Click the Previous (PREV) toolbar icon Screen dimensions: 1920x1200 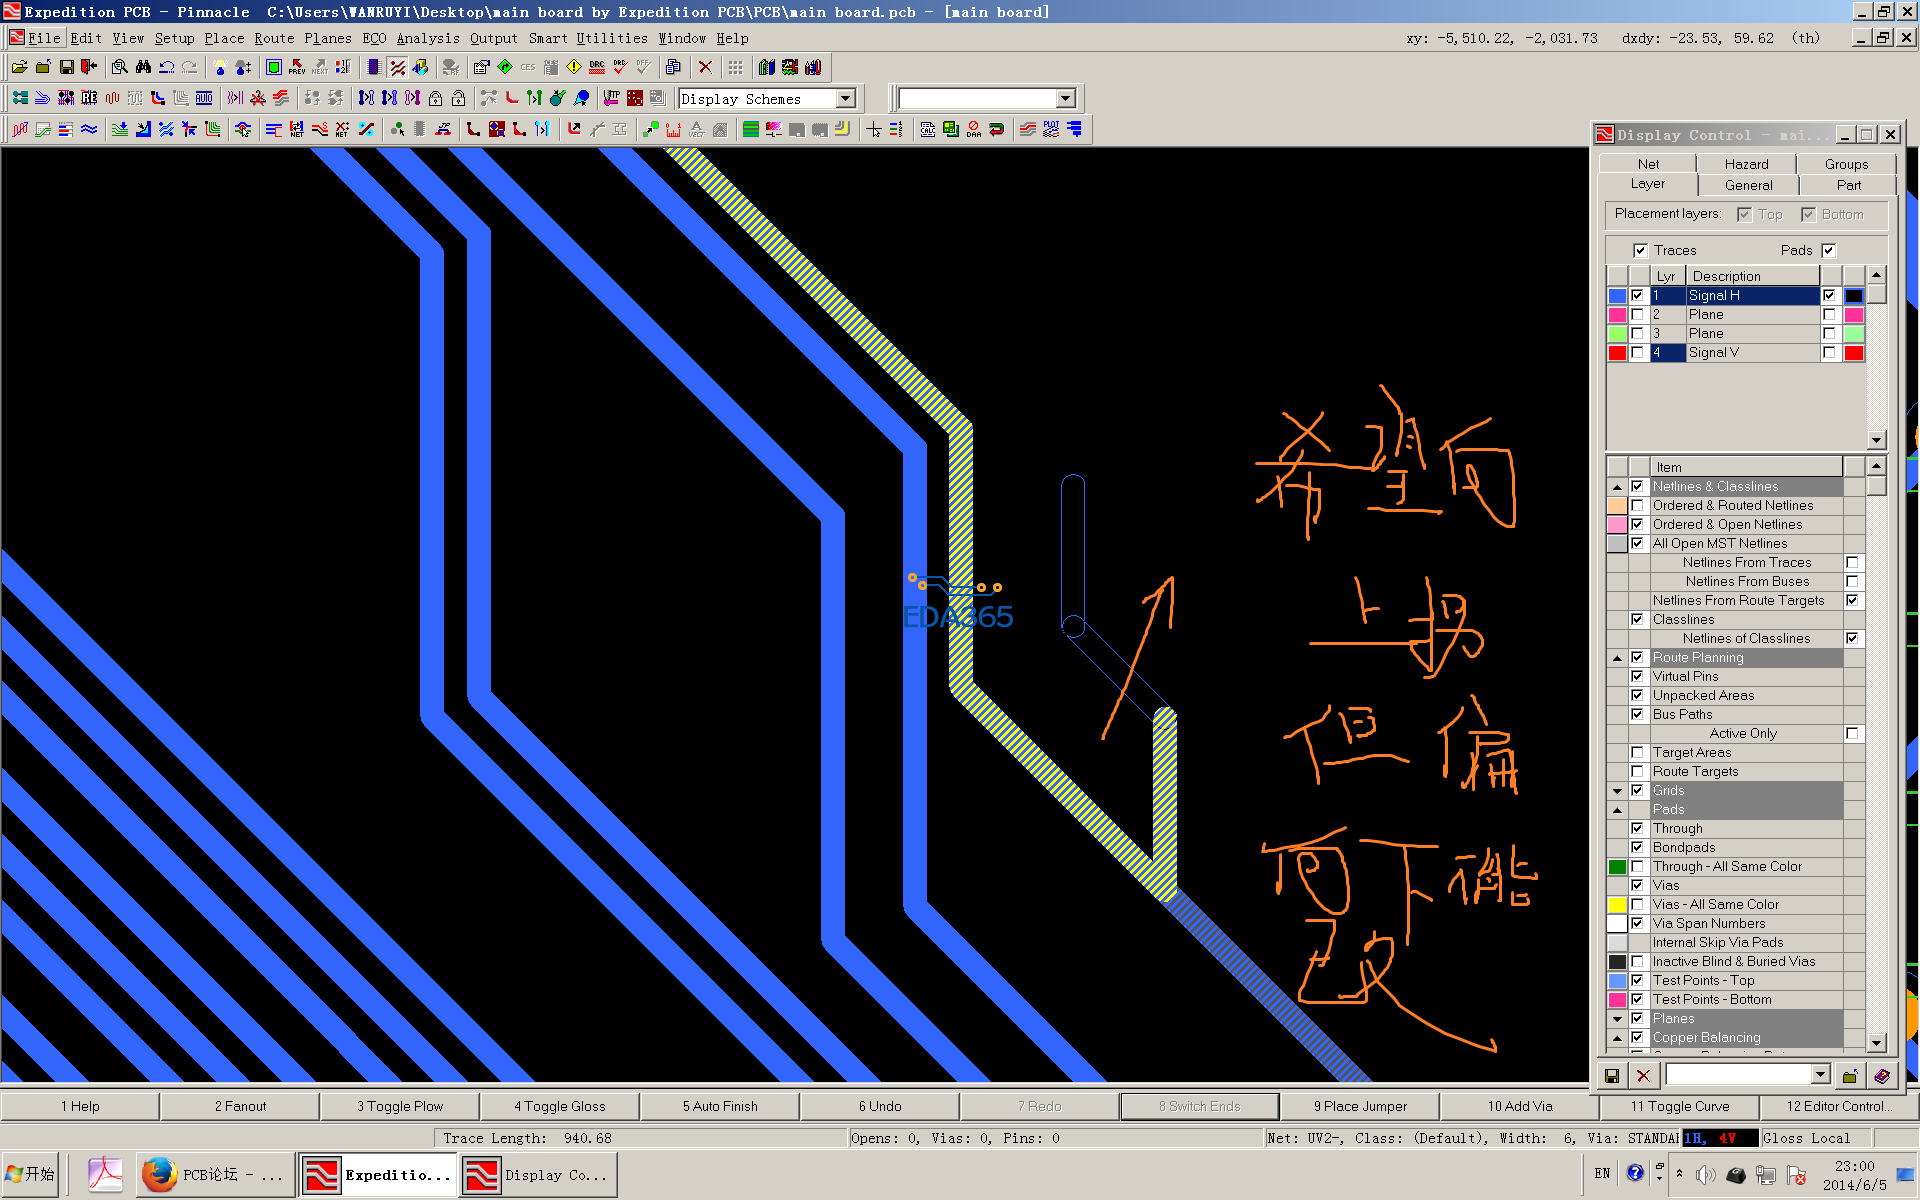pos(297,67)
